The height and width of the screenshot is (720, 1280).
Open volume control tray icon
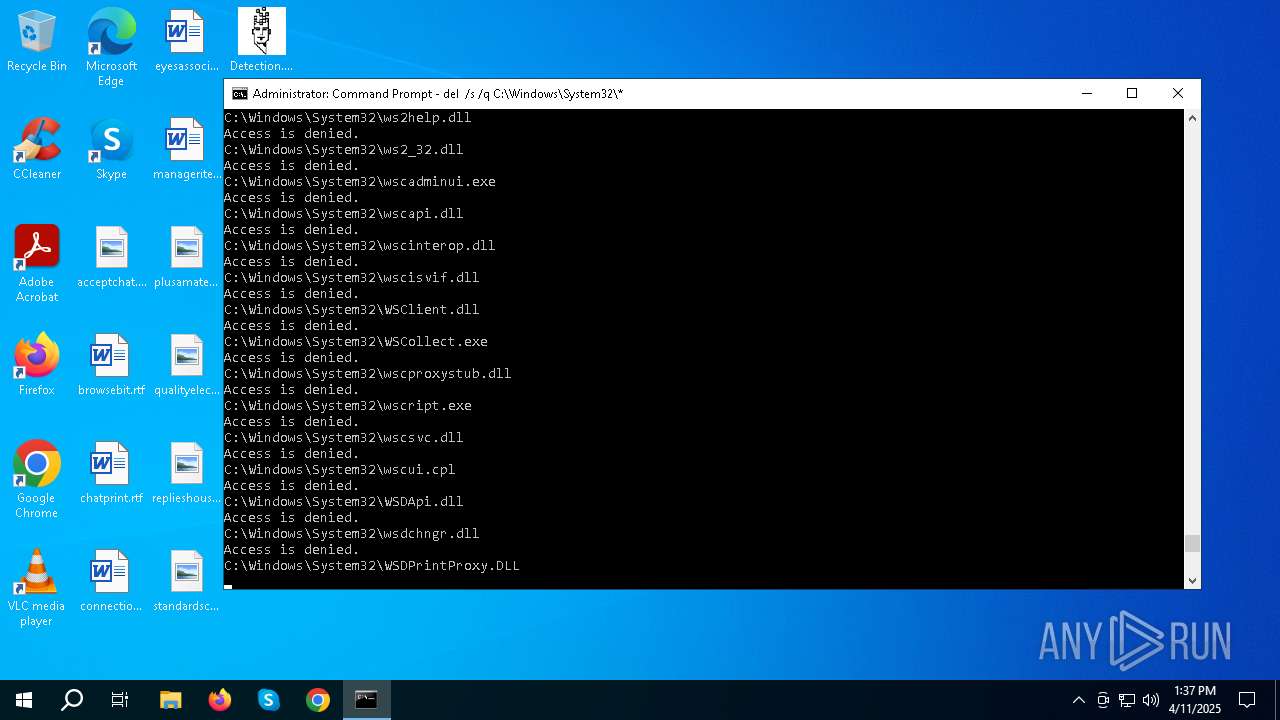click(1151, 700)
